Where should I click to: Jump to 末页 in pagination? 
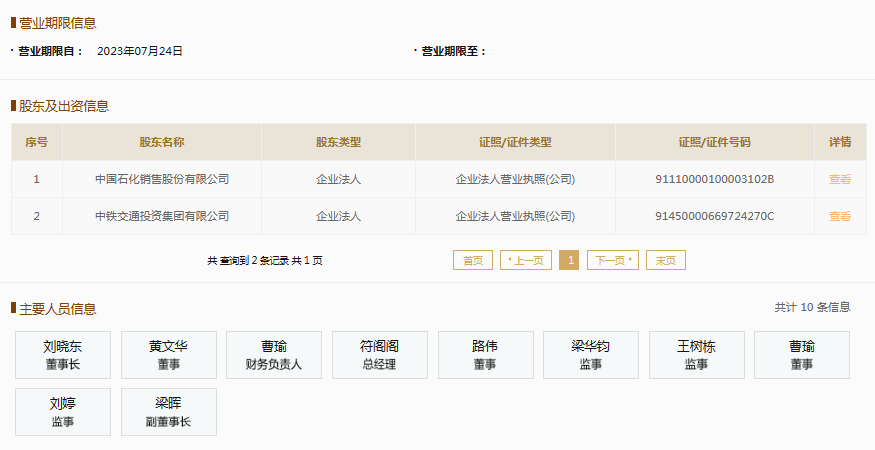click(666, 260)
